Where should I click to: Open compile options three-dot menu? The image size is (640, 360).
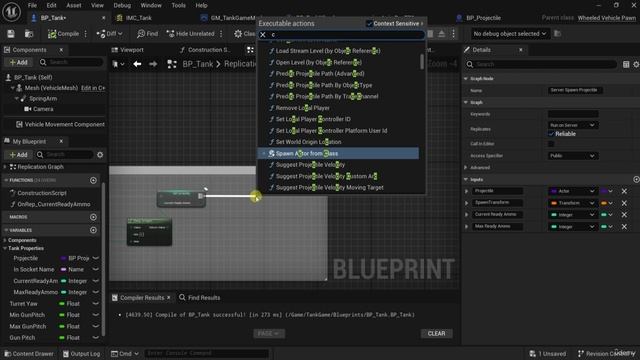(85, 34)
